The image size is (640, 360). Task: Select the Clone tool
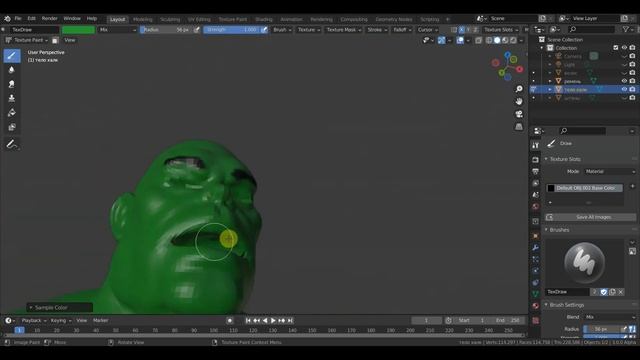click(12, 98)
